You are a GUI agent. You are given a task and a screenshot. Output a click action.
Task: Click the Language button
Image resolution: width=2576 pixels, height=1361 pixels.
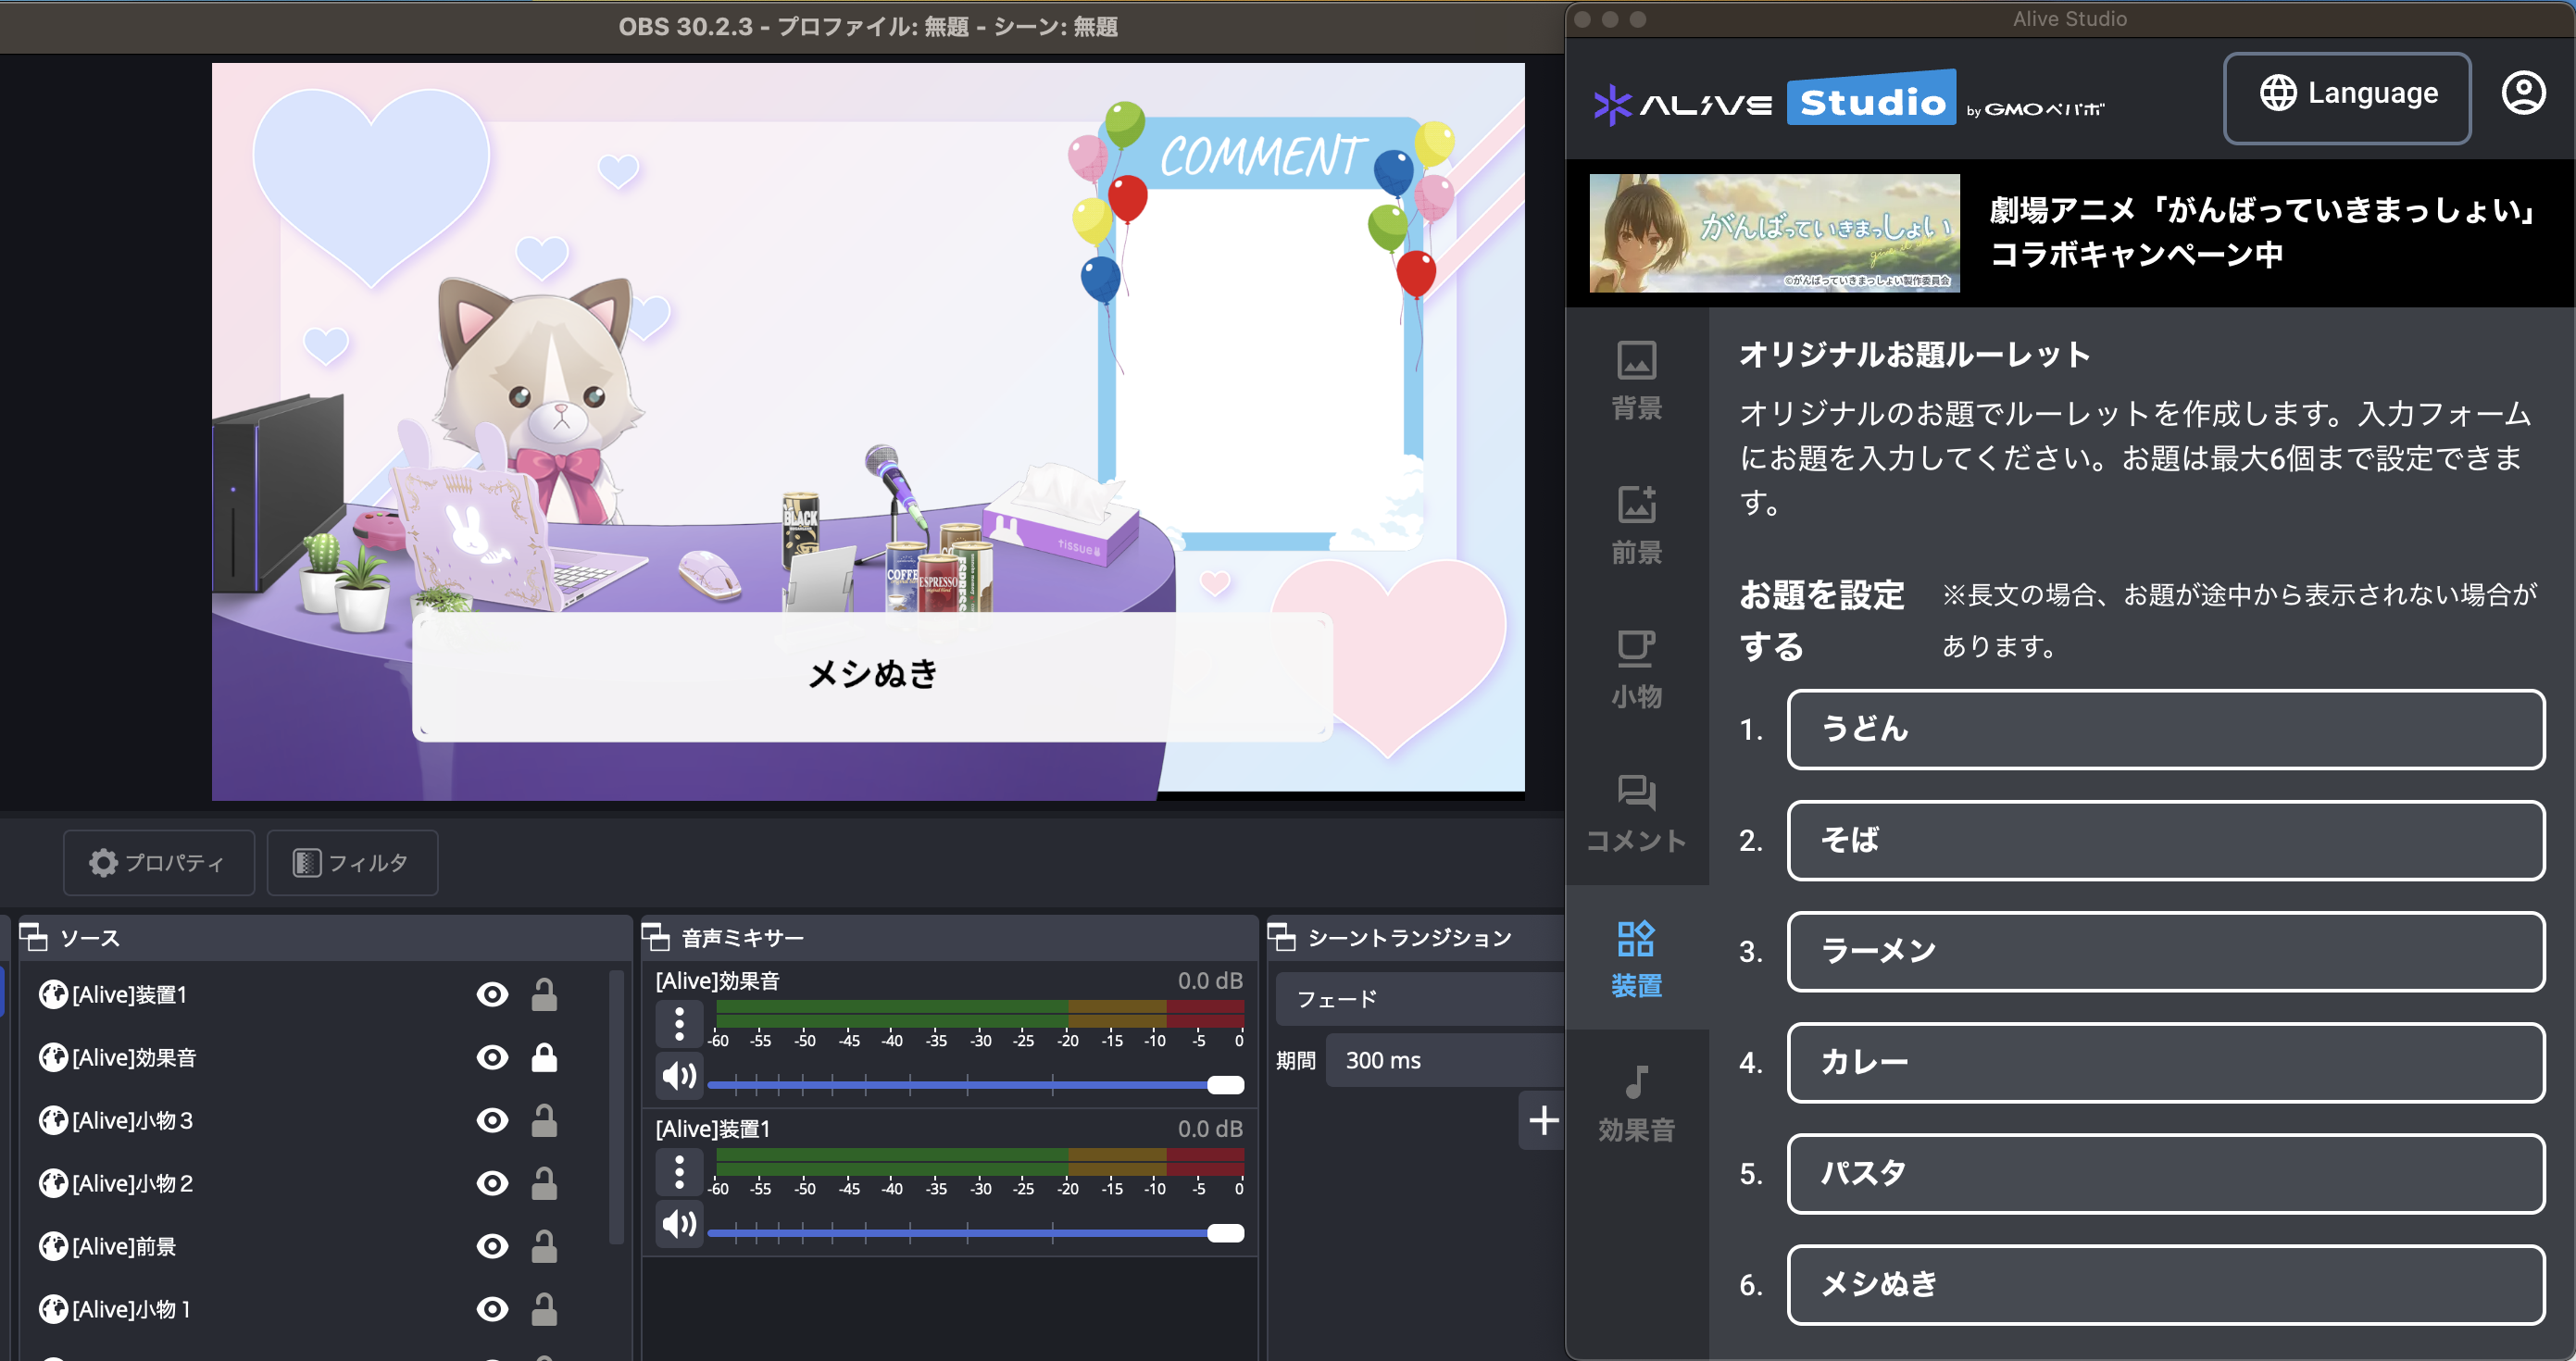pos(2347,95)
